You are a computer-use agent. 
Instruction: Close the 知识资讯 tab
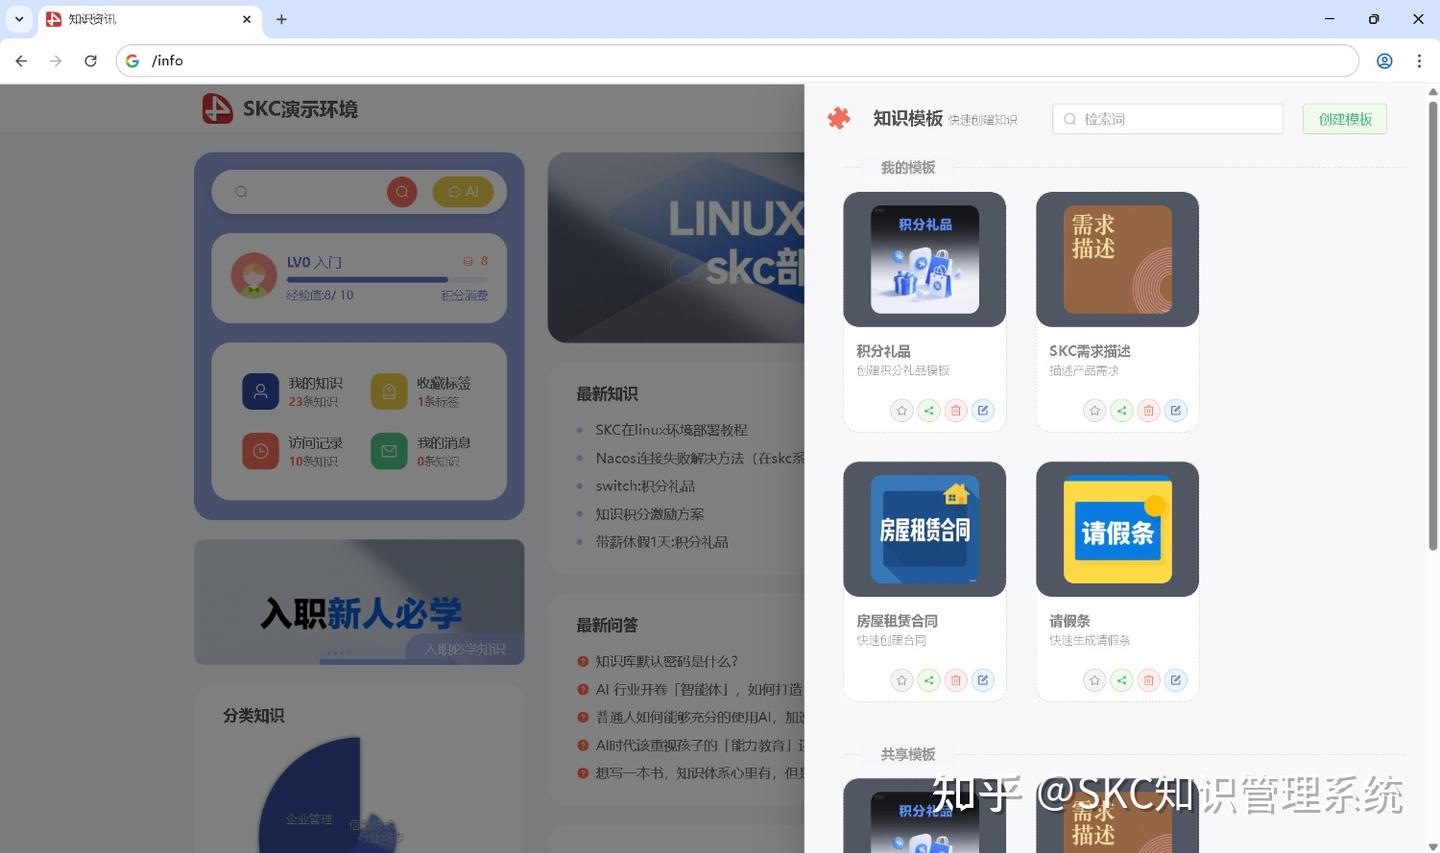tap(247, 19)
